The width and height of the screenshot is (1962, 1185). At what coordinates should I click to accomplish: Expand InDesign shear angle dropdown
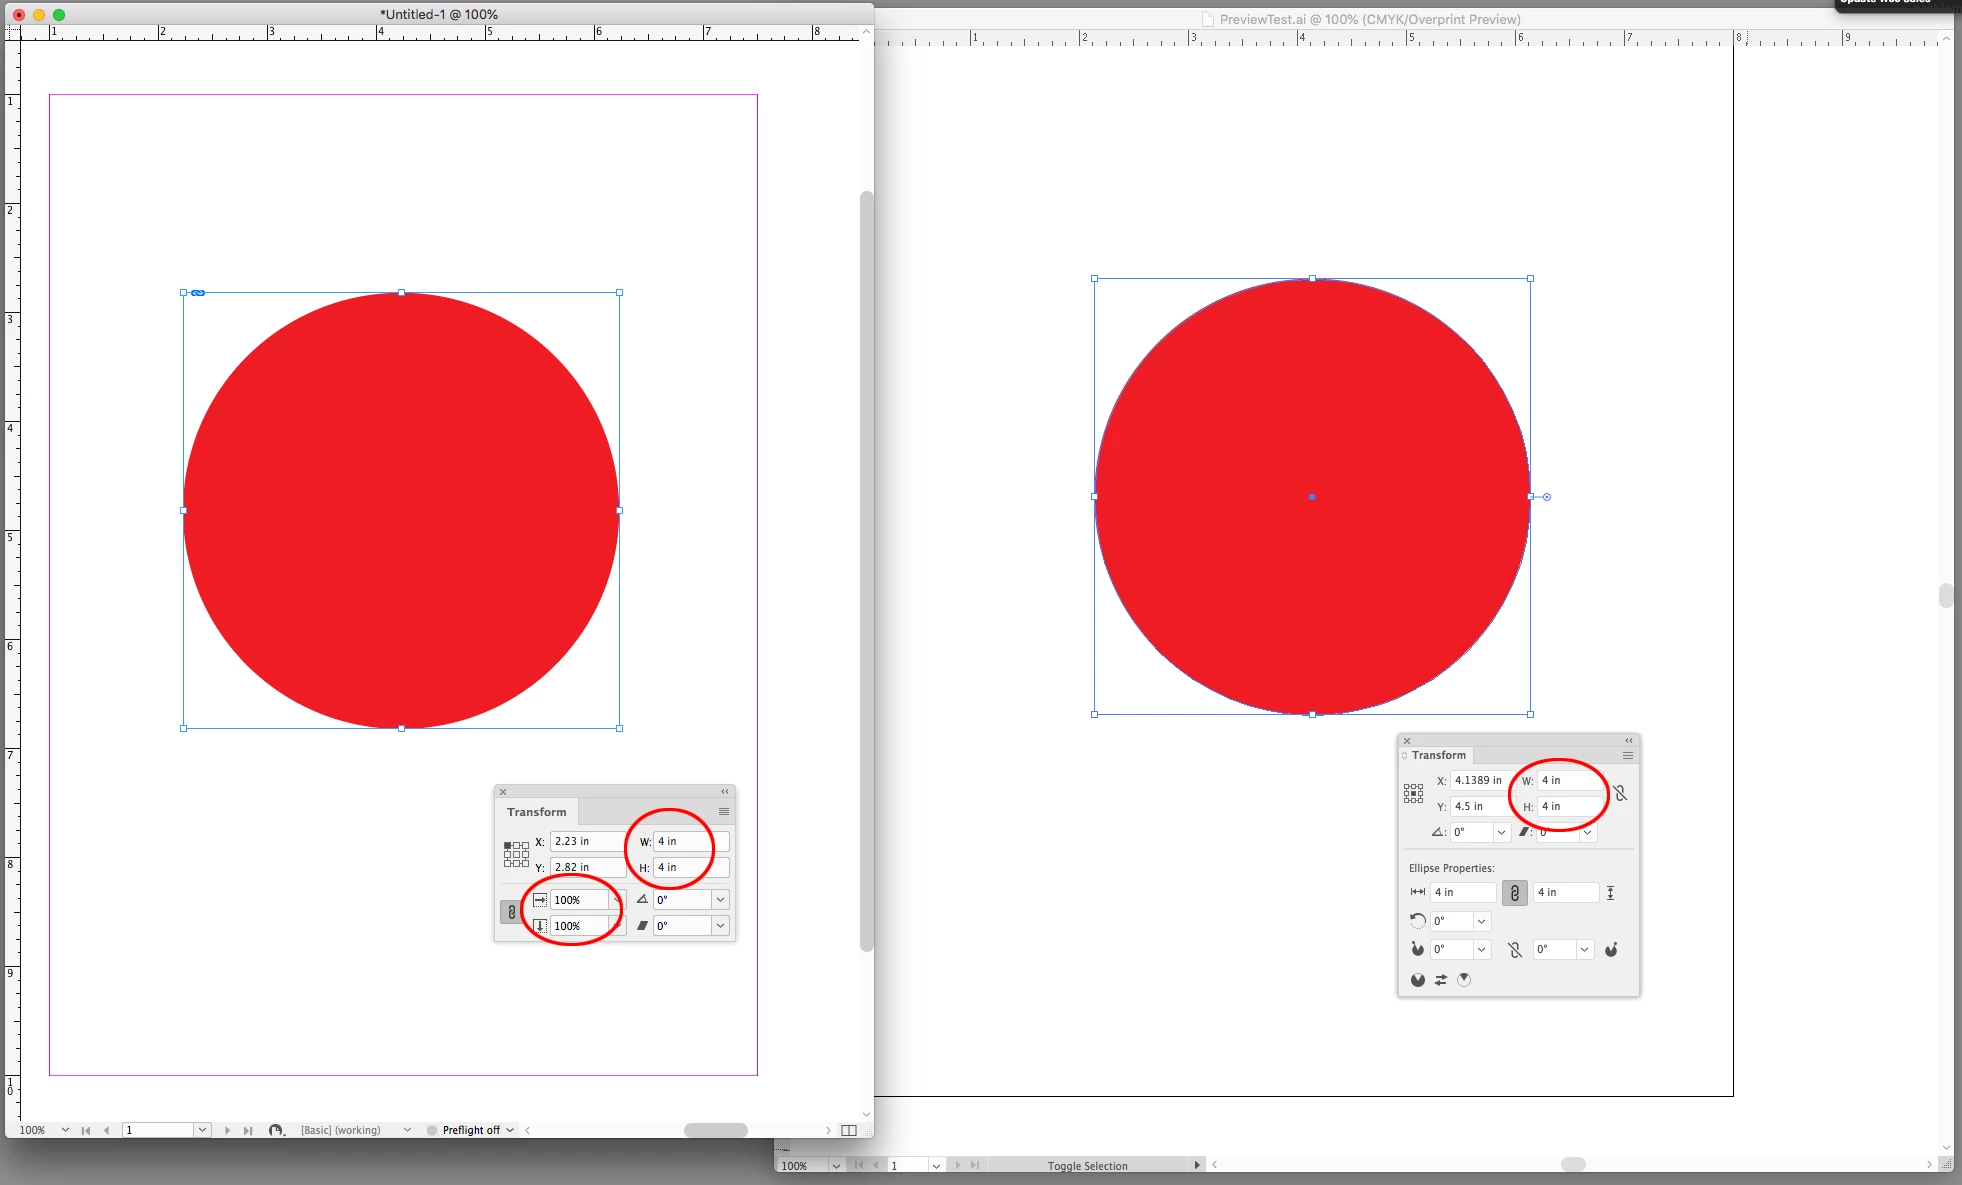[720, 926]
